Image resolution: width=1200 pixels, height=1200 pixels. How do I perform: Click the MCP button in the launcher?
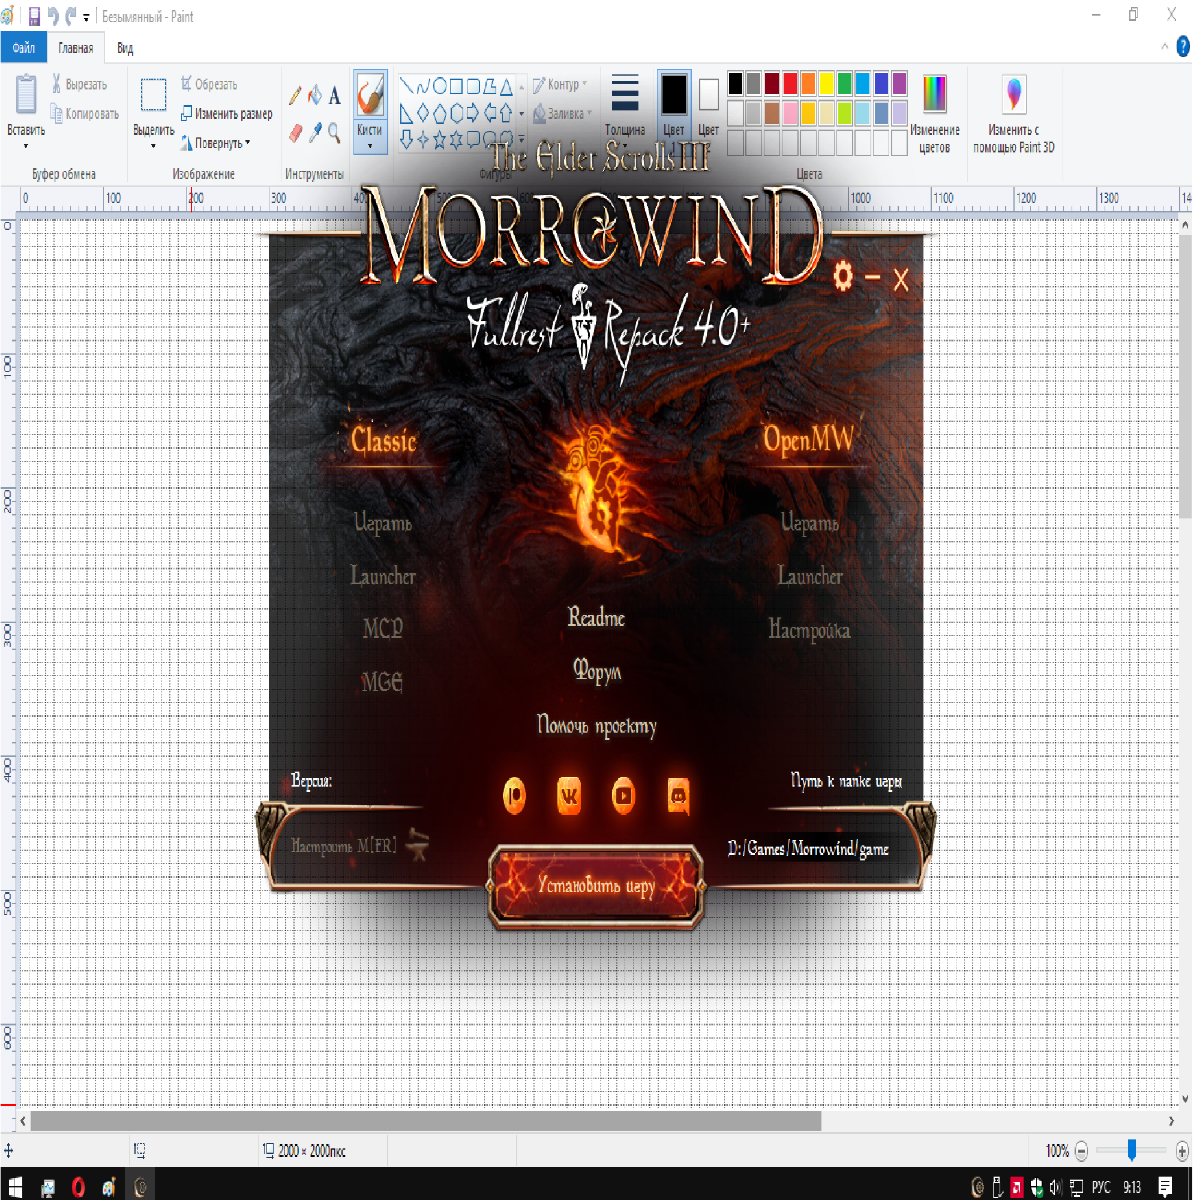point(383,629)
